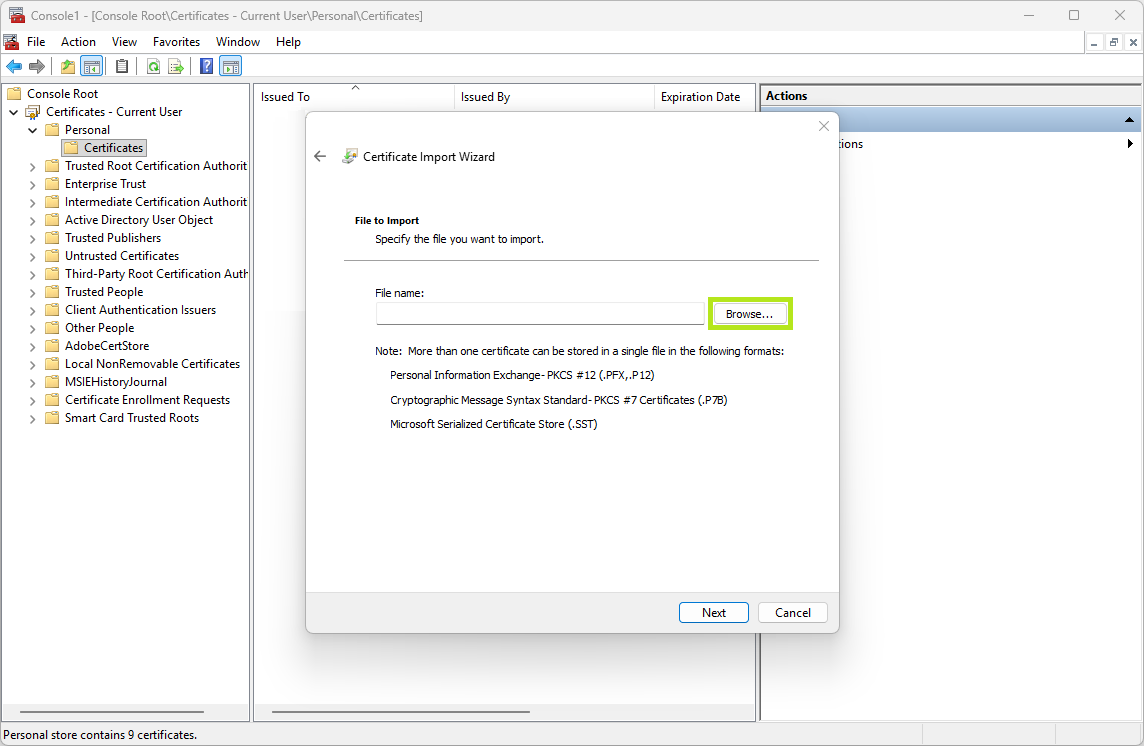Viewport: 1144px width, 746px height.
Task: Restore the inner MDI child window
Action: [x=1113, y=42]
